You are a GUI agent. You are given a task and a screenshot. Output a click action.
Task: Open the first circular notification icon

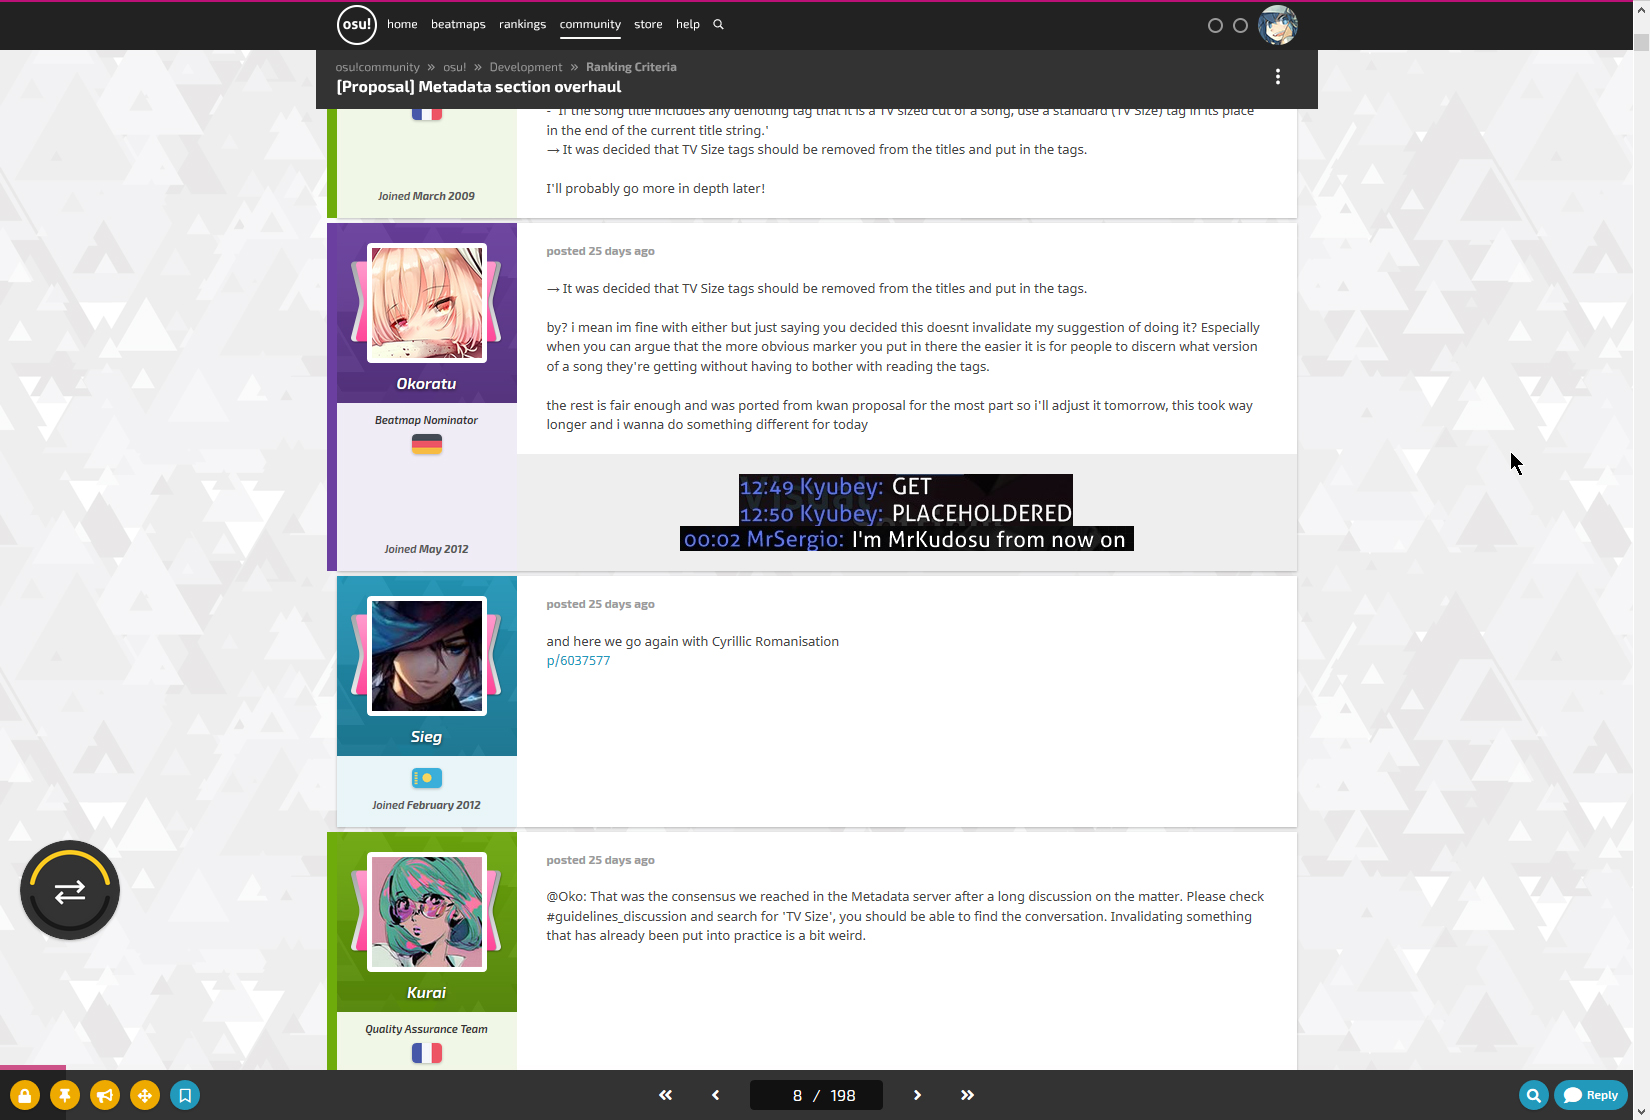pos(1215,25)
